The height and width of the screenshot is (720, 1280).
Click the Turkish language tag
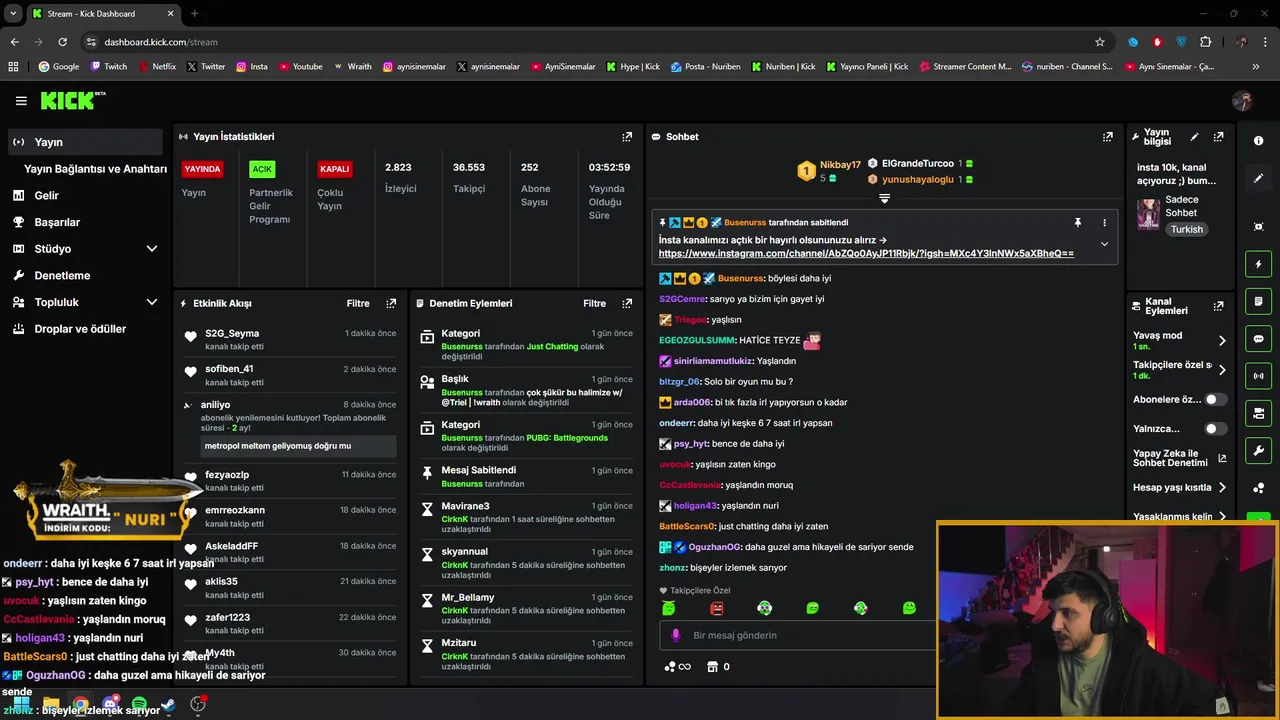click(x=1187, y=230)
